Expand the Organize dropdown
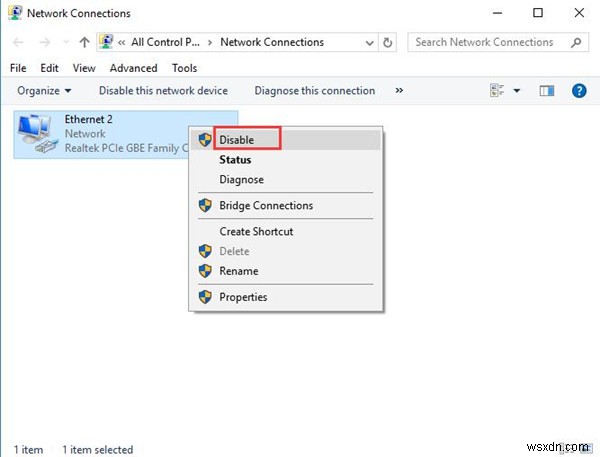 [x=44, y=91]
